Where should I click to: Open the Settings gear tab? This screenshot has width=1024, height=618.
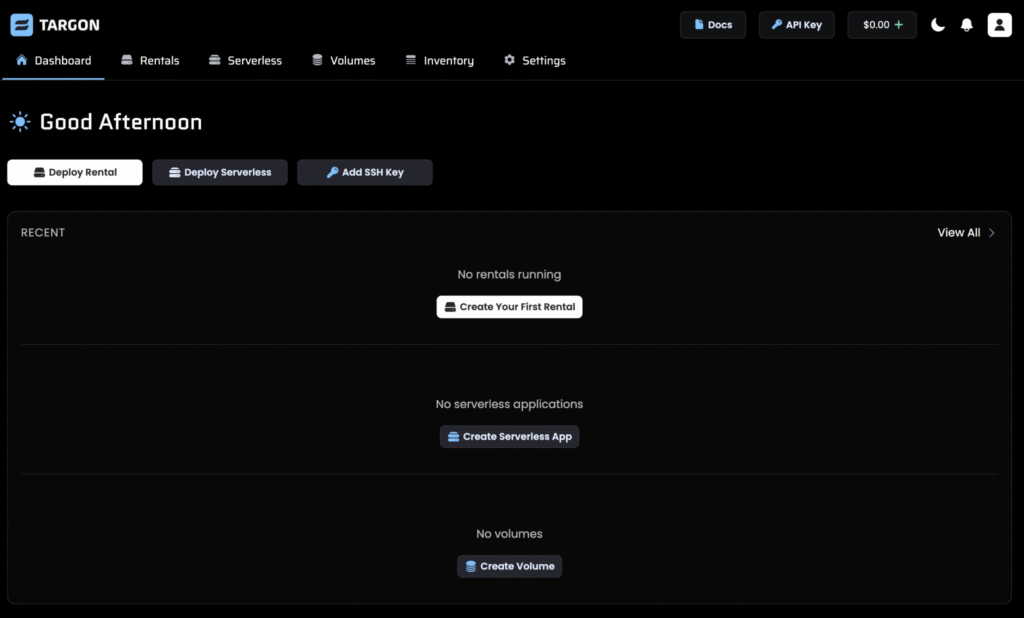[534, 61]
